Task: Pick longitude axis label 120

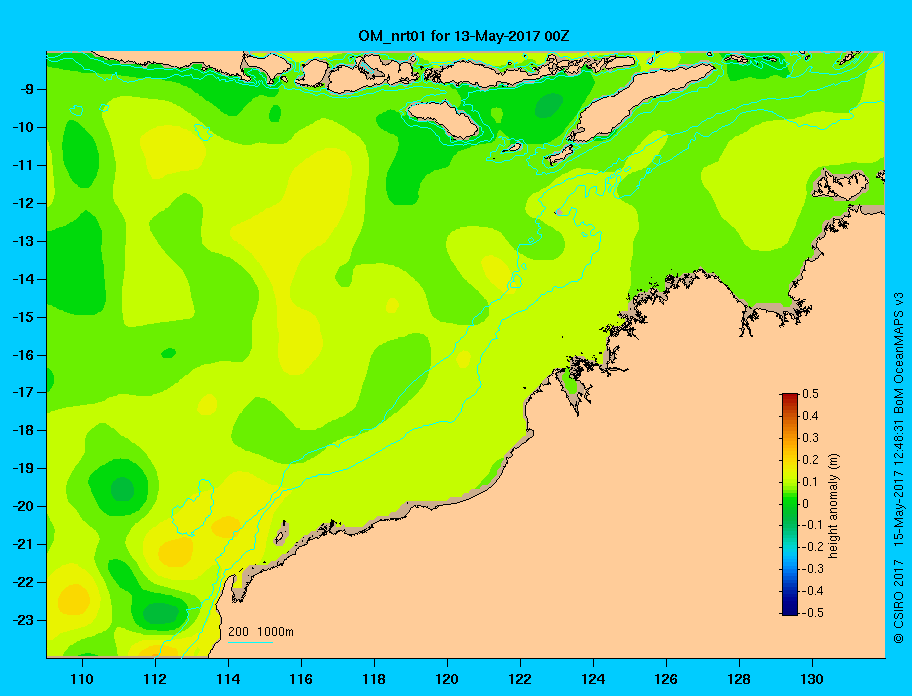Action: point(447,679)
